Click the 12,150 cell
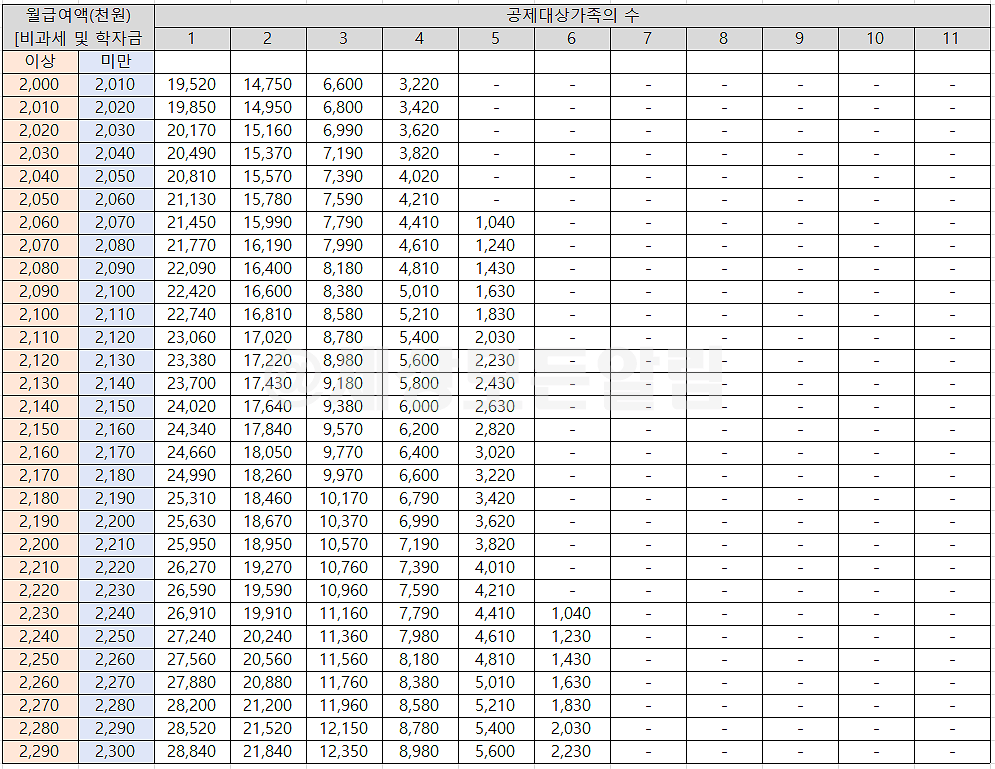 344,728
